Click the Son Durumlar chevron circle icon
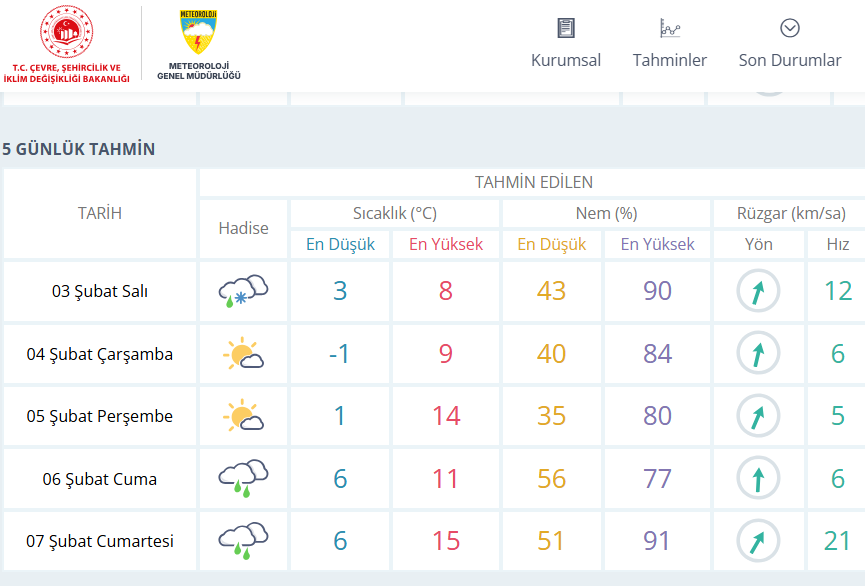This screenshot has height=586, width=865. click(x=790, y=28)
